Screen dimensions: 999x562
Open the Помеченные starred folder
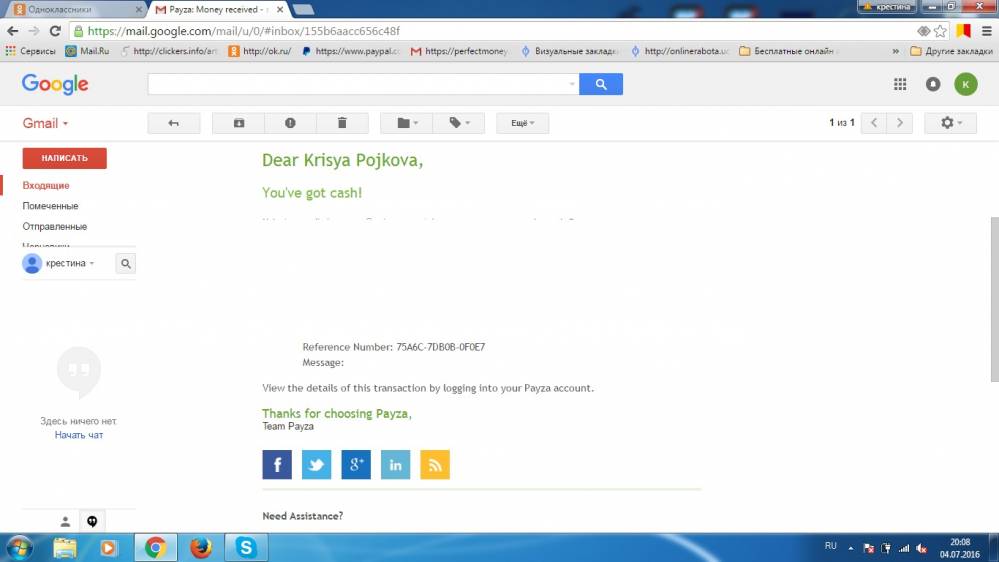[50, 206]
